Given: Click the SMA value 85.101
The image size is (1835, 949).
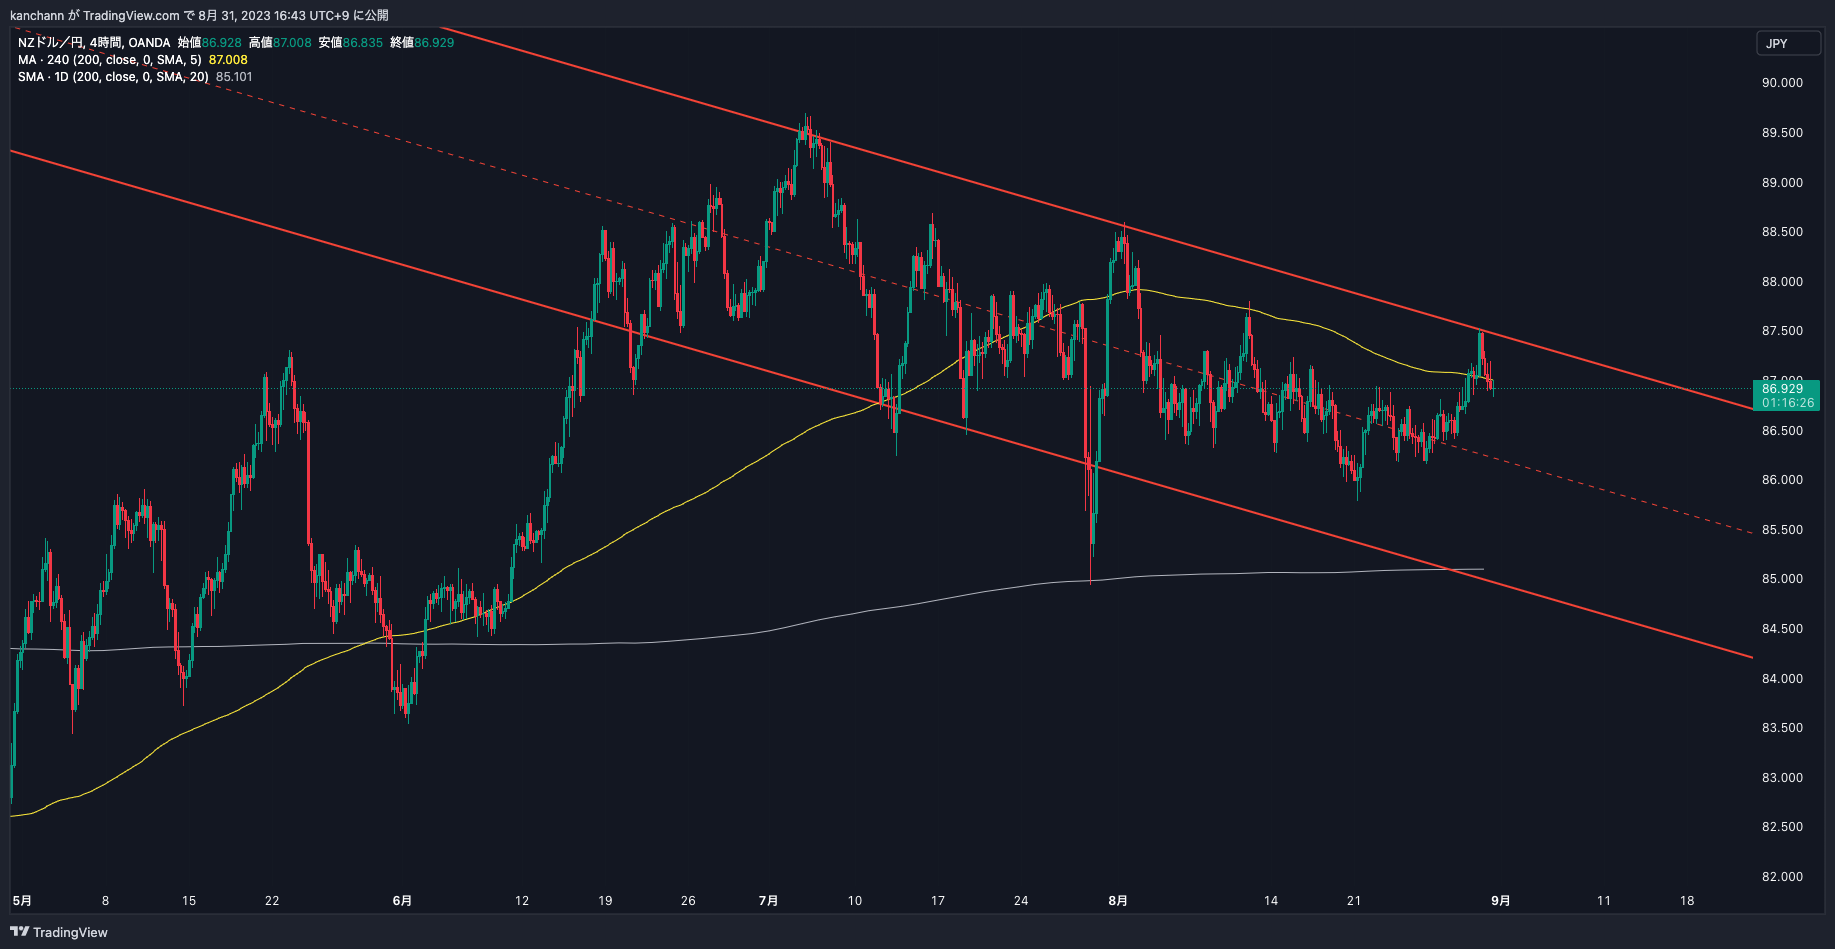Looking at the screenshot, I should [234, 77].
